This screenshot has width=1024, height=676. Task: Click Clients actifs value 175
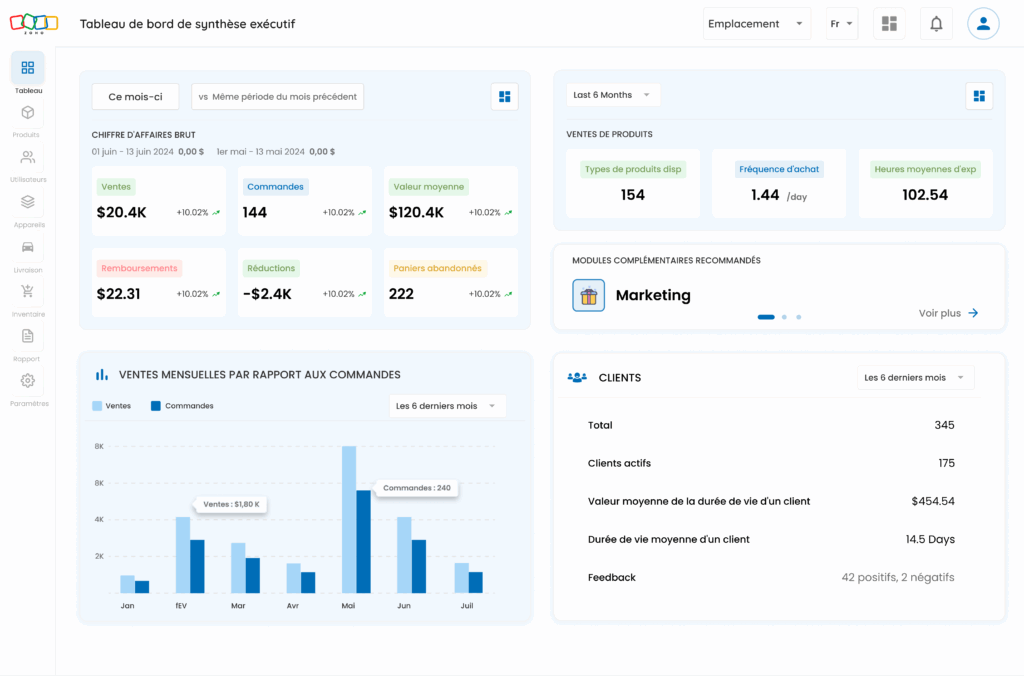click(x=946, y=463)
